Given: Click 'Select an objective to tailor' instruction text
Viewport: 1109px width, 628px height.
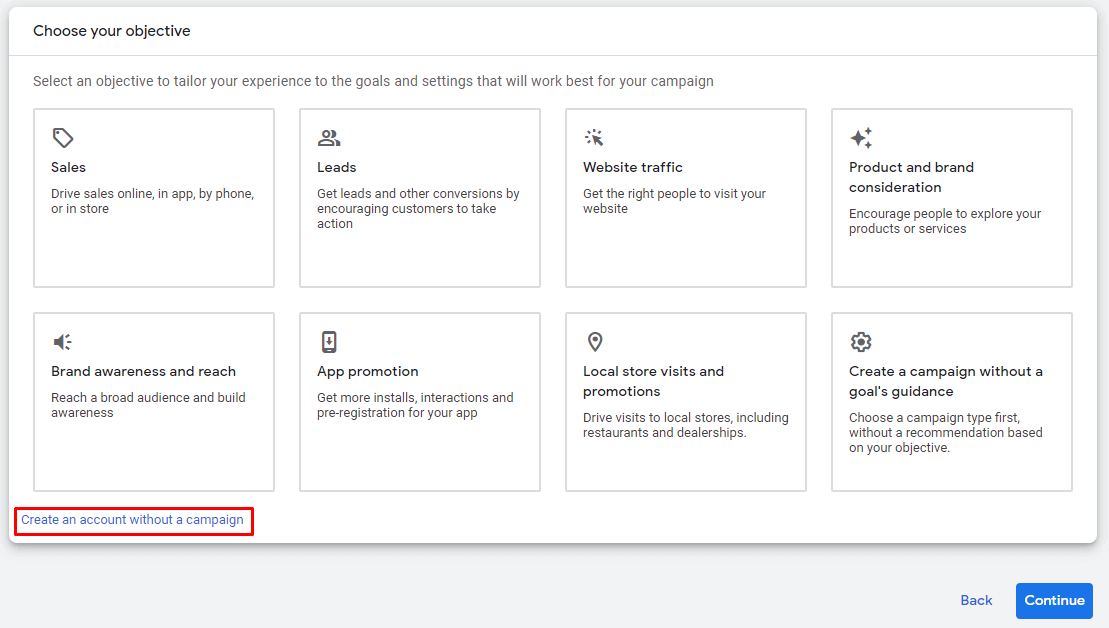Looking at the screenshot, I should pyautogui.click(x=373, y=81).
